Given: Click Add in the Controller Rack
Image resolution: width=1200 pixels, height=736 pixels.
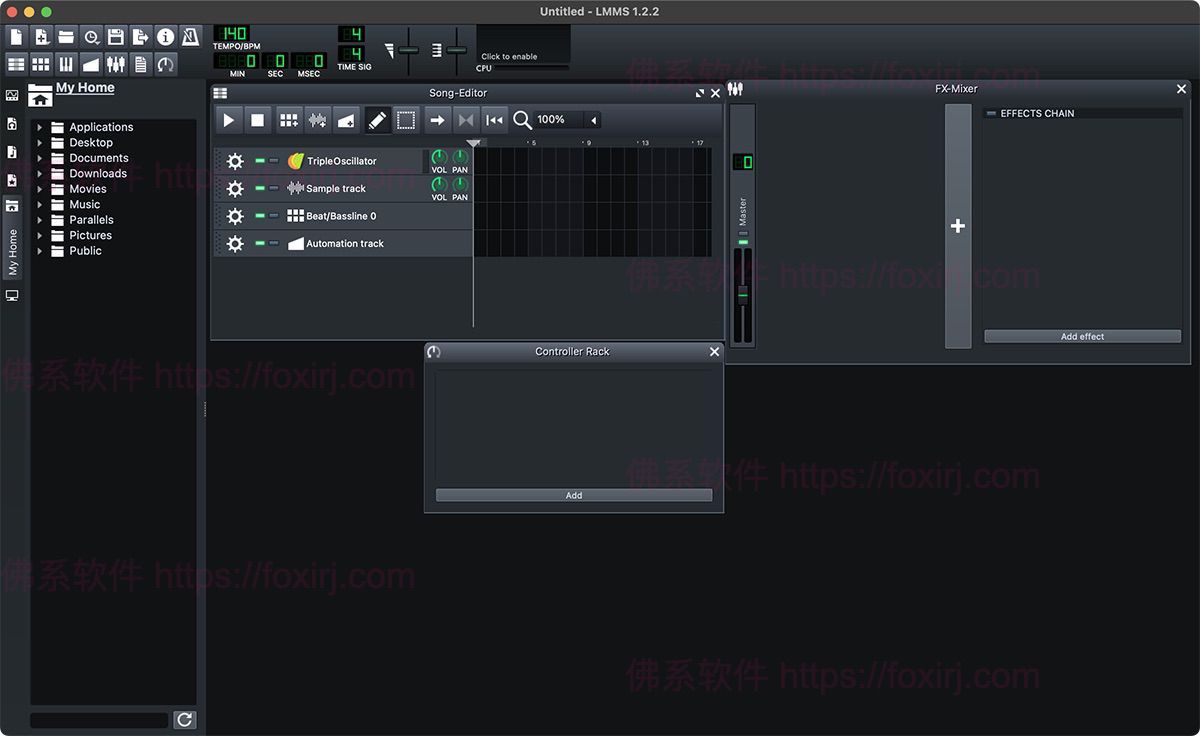Looking at the screenshot, I should (x=573, y=494).
